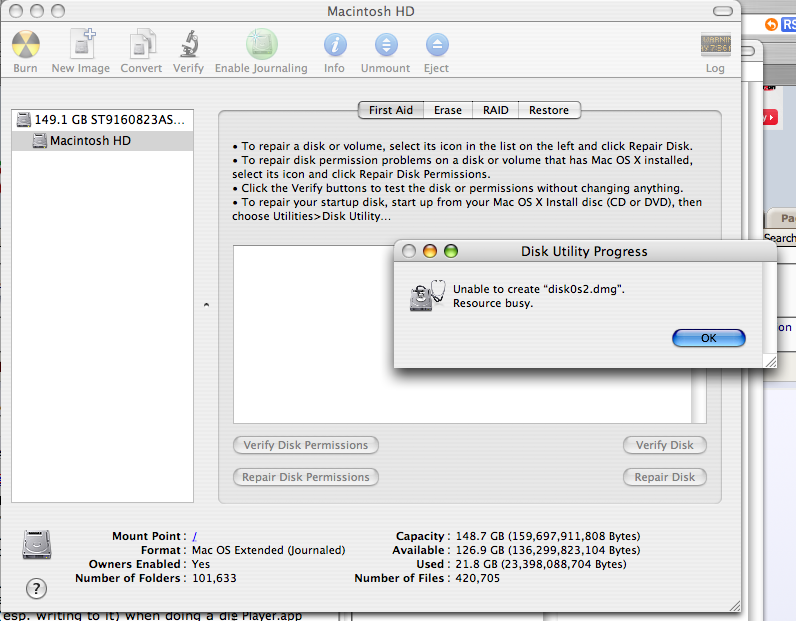The image size is (796, 621).
Task: Zoom the Disk Utility Progress dialog
Action: click(x=451, y=251)
